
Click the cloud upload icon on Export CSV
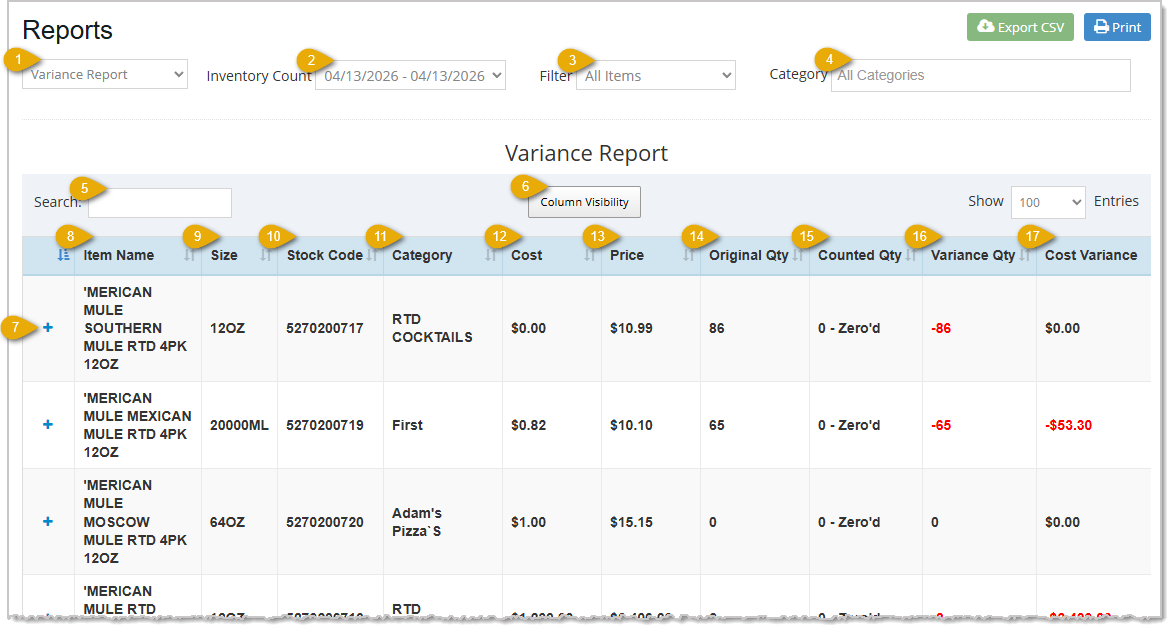point(986,27)
